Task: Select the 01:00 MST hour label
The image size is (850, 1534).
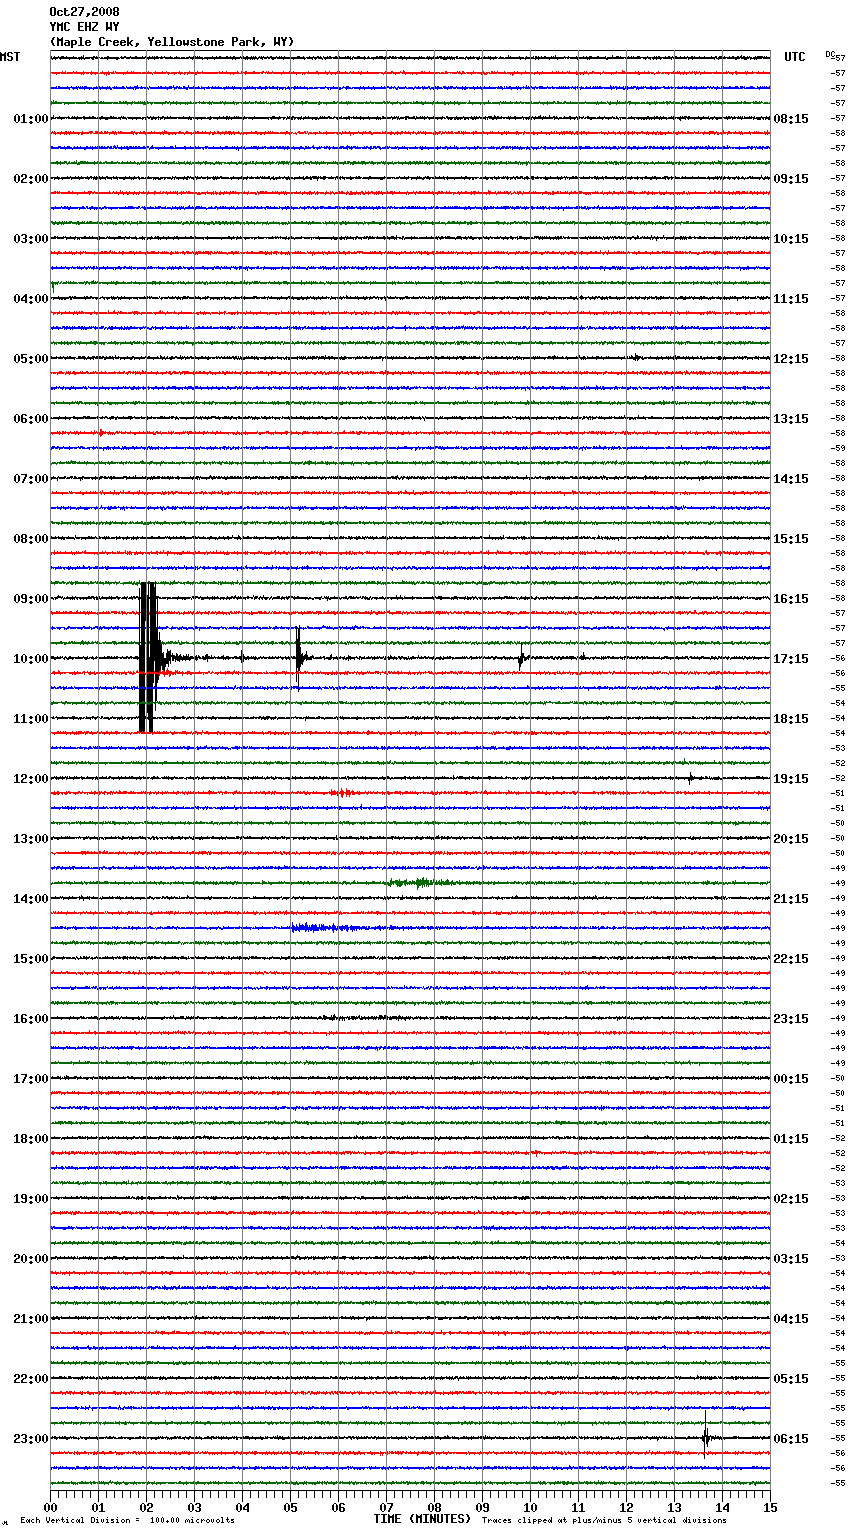Action: click(x=30, y=119)
